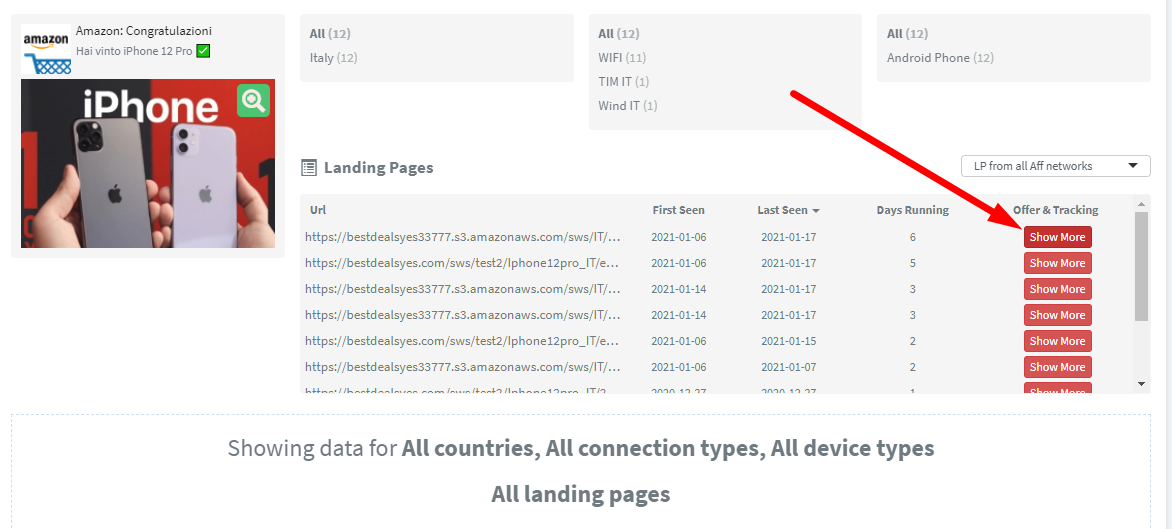This screenshot has height=529, width=1172.
Task: Select All (12) country filter
Action: coord(330,34)
